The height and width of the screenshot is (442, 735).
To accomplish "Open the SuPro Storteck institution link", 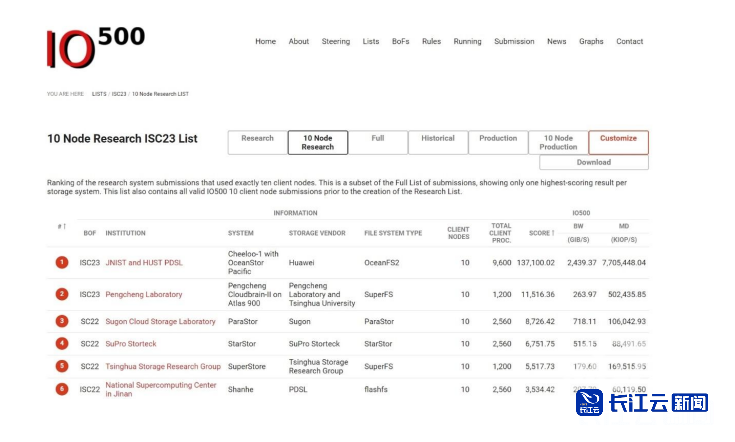I will (131, 344).
